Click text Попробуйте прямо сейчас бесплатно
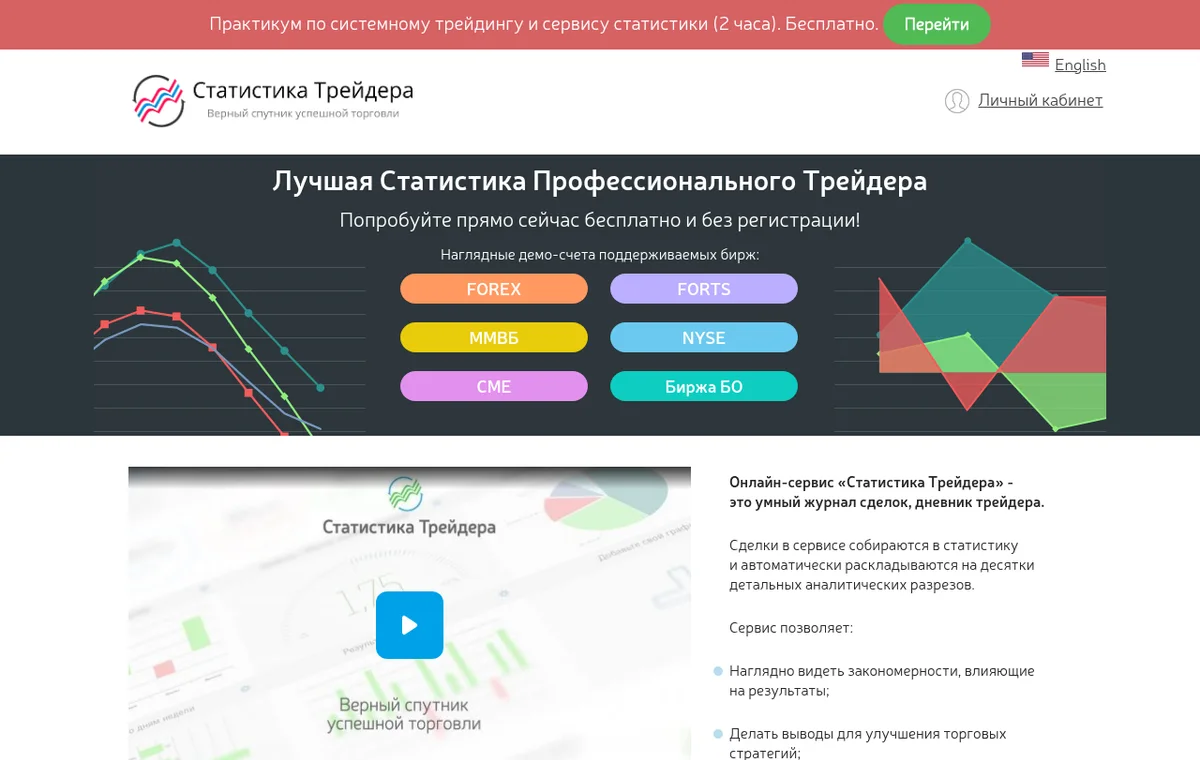The height and width of the screenshot is (760, 1200). pos(599,220)
